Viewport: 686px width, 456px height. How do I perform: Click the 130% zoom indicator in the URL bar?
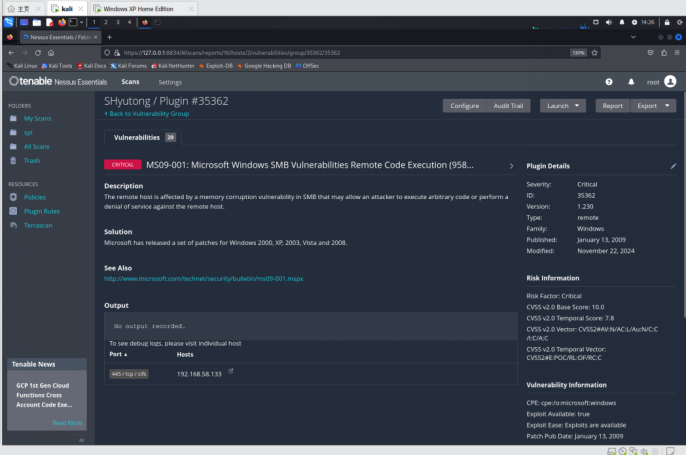coord(578,53)
